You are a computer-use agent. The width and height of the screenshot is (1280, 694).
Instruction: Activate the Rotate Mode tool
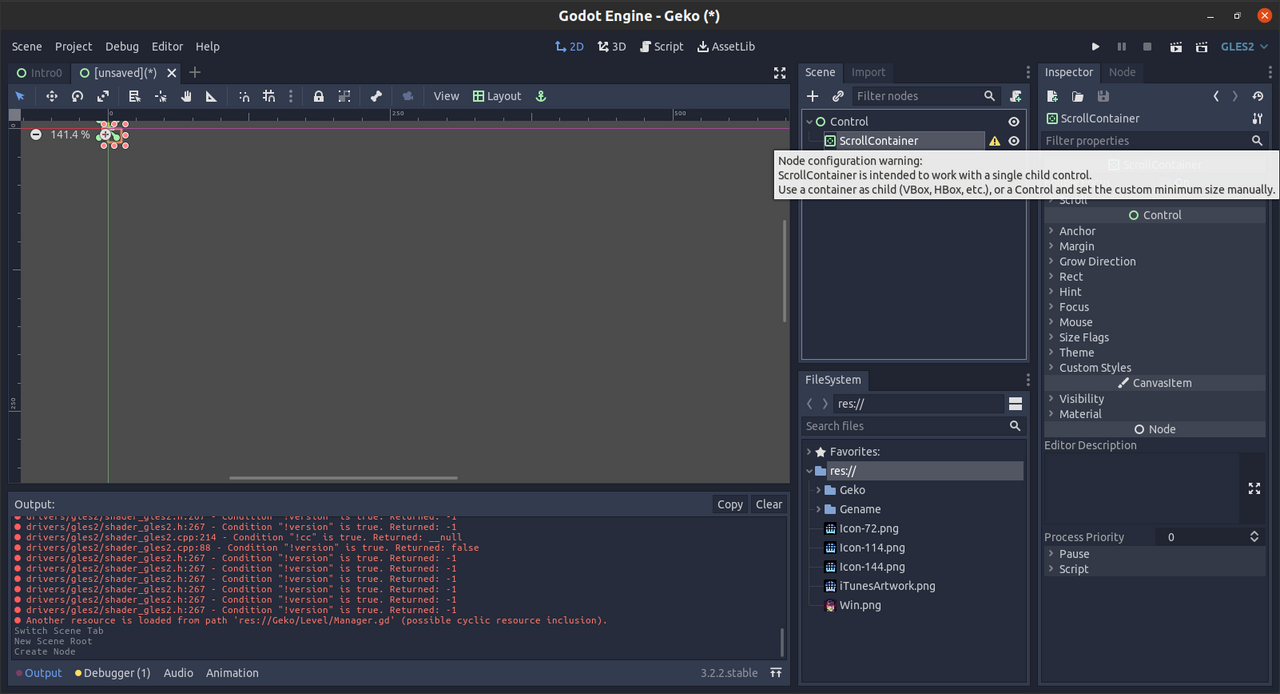point(77,96)
